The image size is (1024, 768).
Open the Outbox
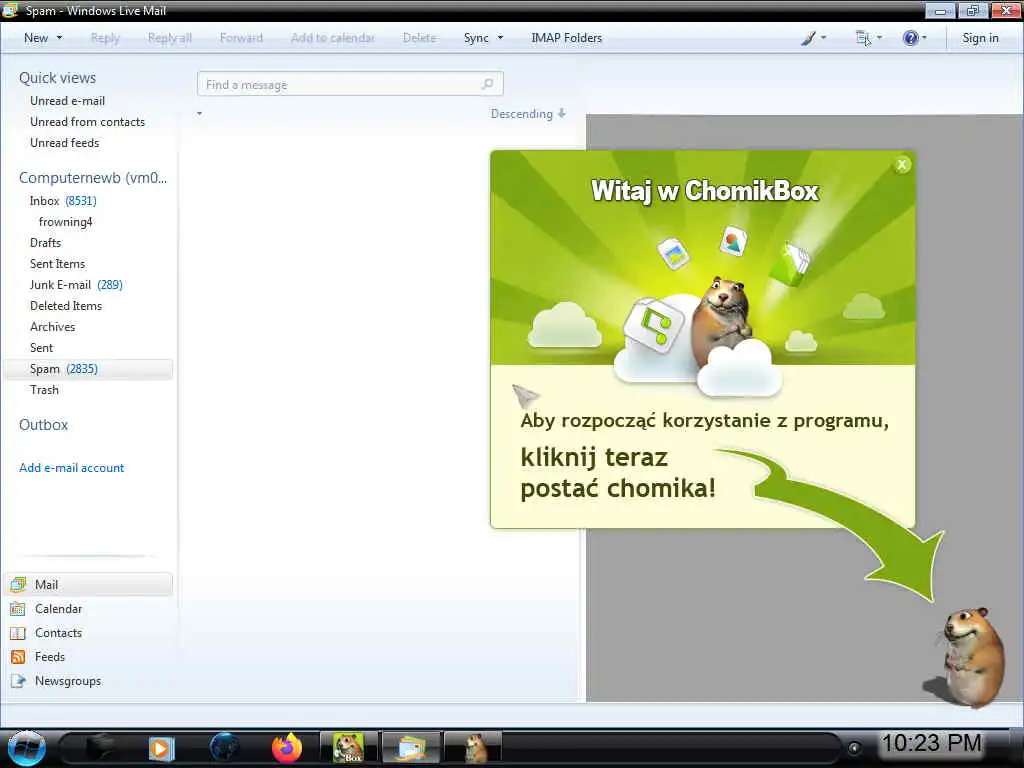click(43, 425)
